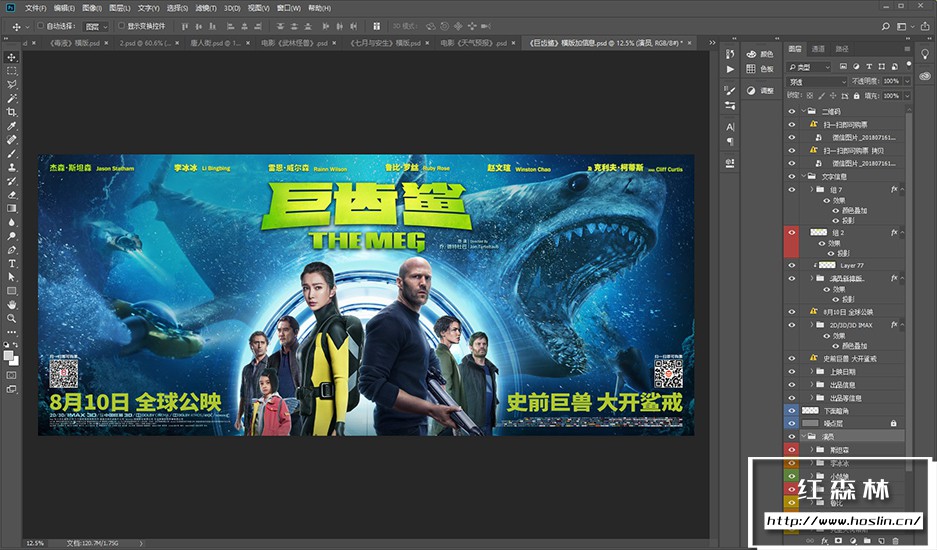937x550 pixels.
Task: Select the Hand tool
Action: click(x=11, y=305)
